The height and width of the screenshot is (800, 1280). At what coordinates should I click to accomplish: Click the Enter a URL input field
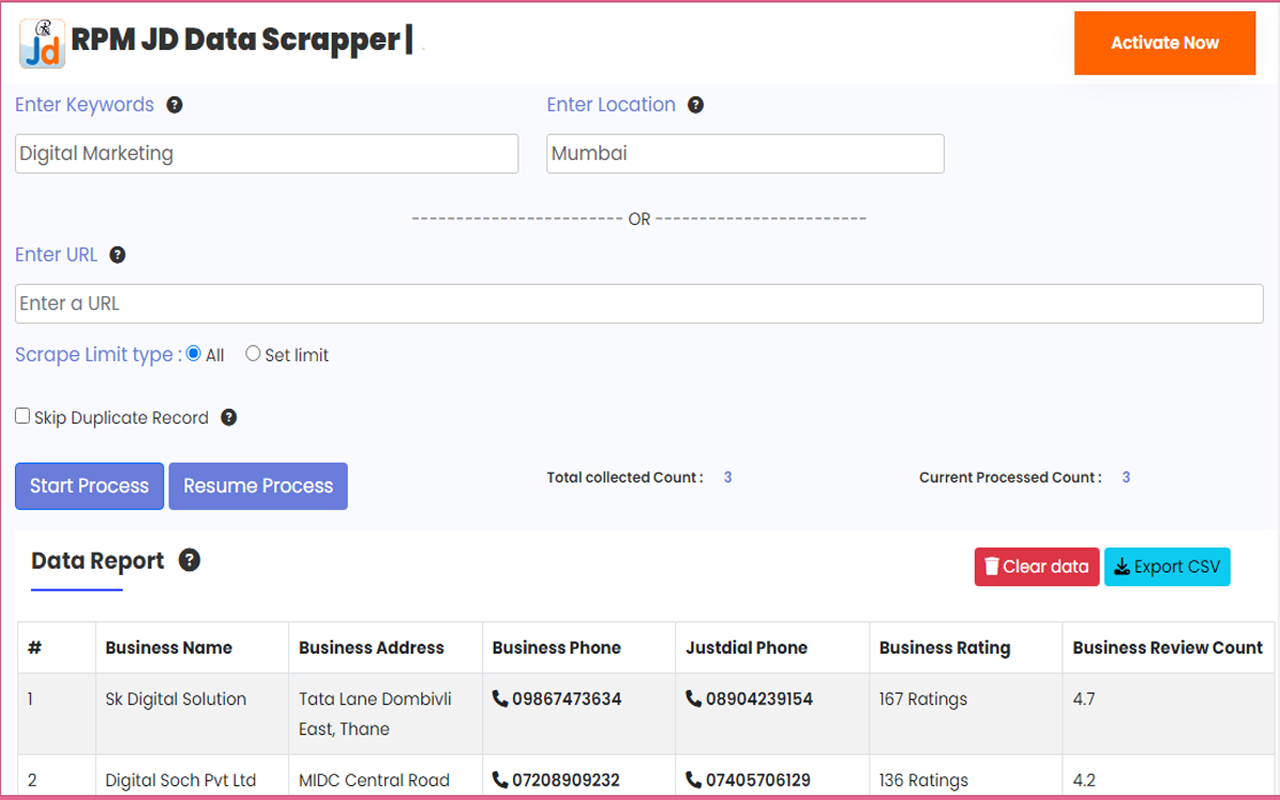(x=639, y=304)
